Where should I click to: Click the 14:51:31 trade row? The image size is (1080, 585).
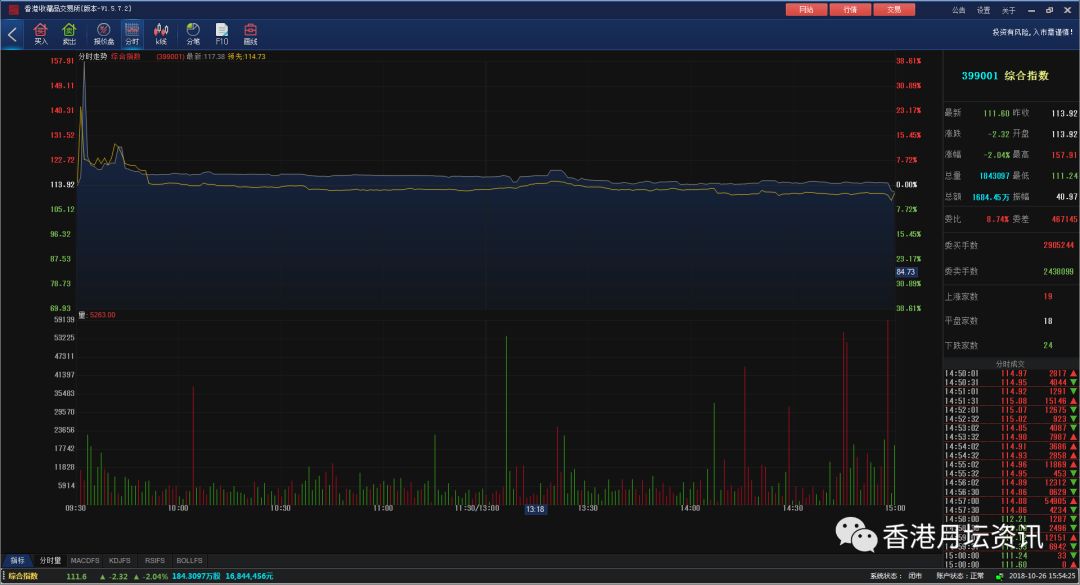coord(1010,400)
